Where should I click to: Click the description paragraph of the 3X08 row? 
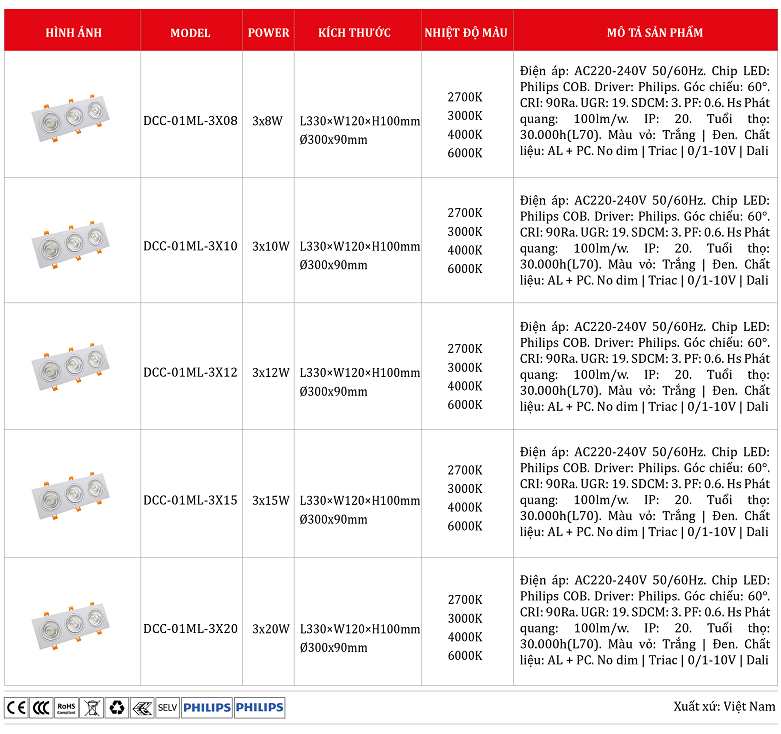(x=645, y=111)
